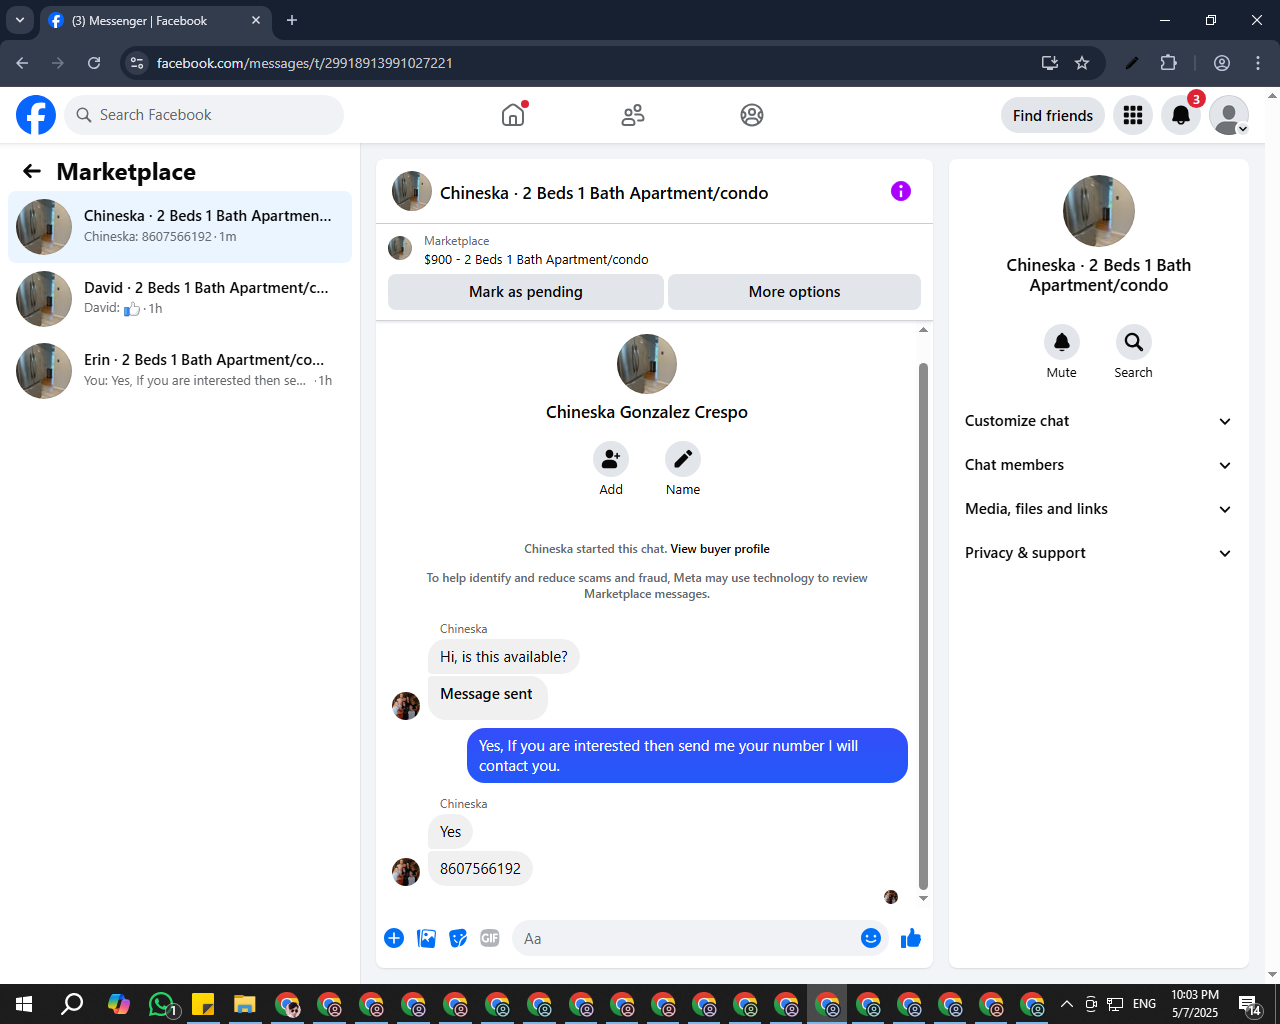
Task: Open the emoji picker in message box
Action: click(871, 938)
